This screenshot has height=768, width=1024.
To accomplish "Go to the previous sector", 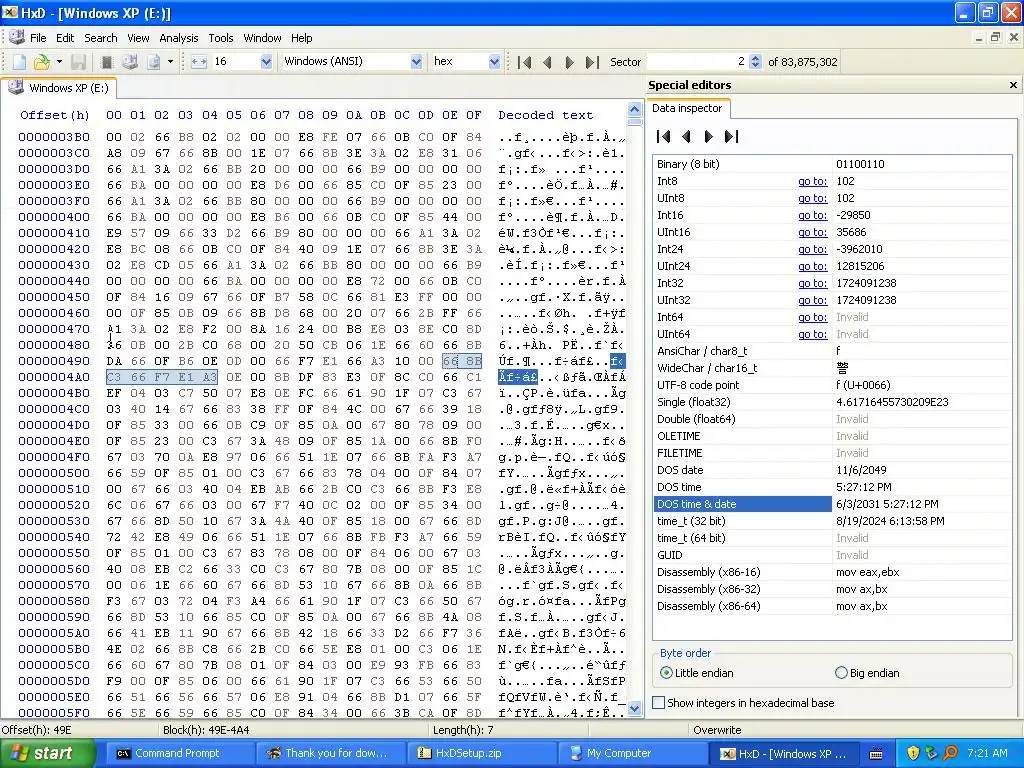I will 547,62.
